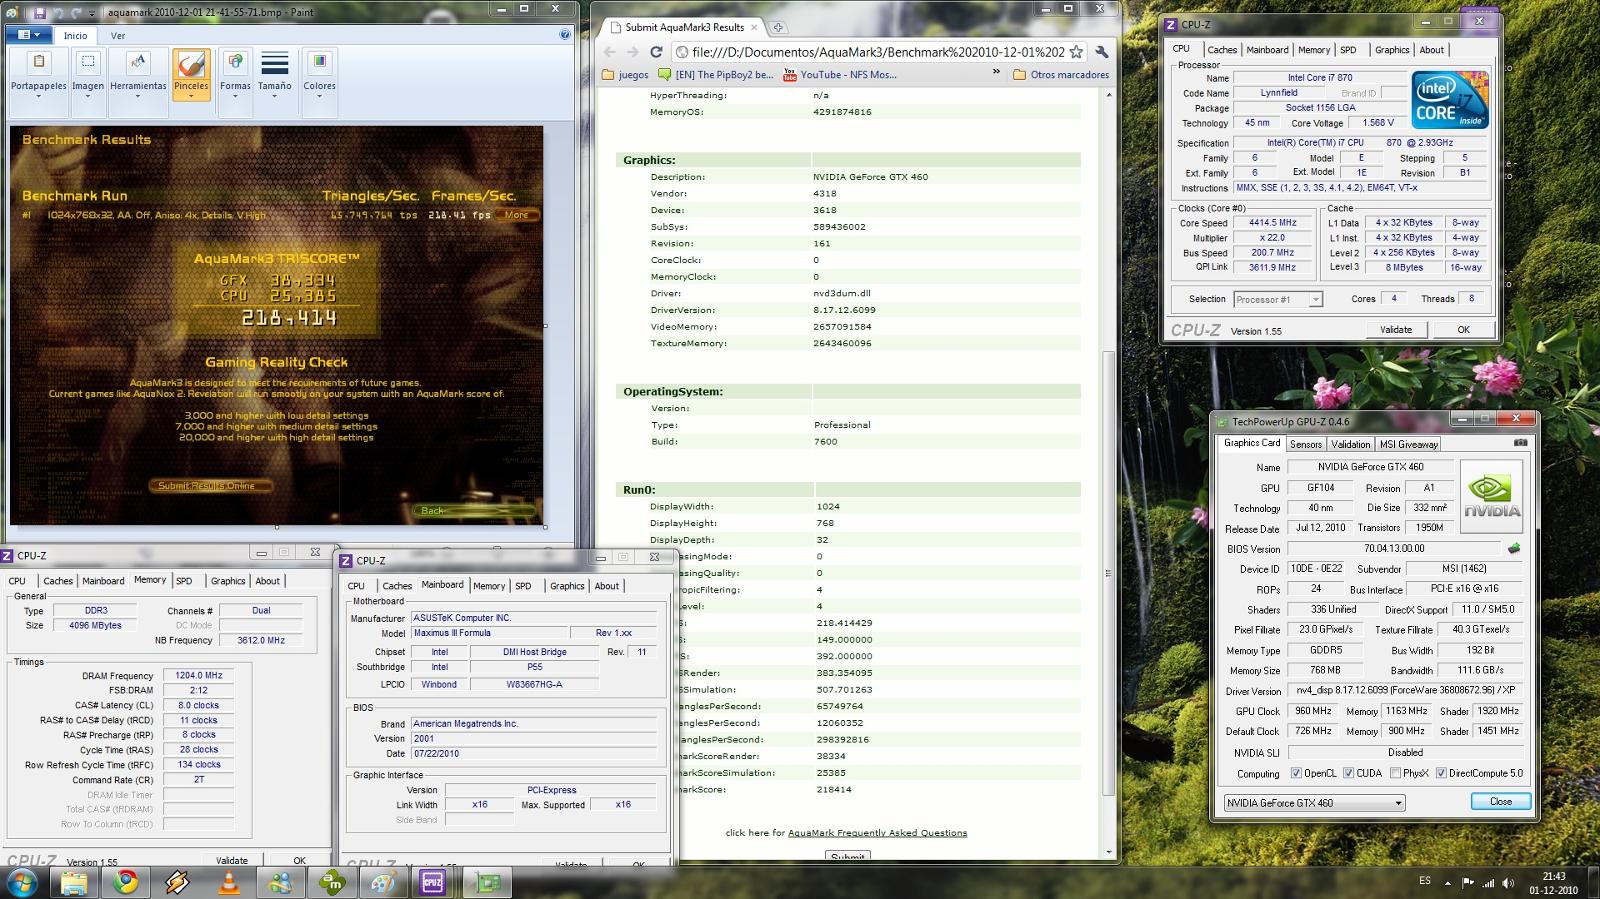Click the CPU-Z taskbar icon
Viewport: 1600px width, 899px height.
pyautogui.click(x=433, y=883)
